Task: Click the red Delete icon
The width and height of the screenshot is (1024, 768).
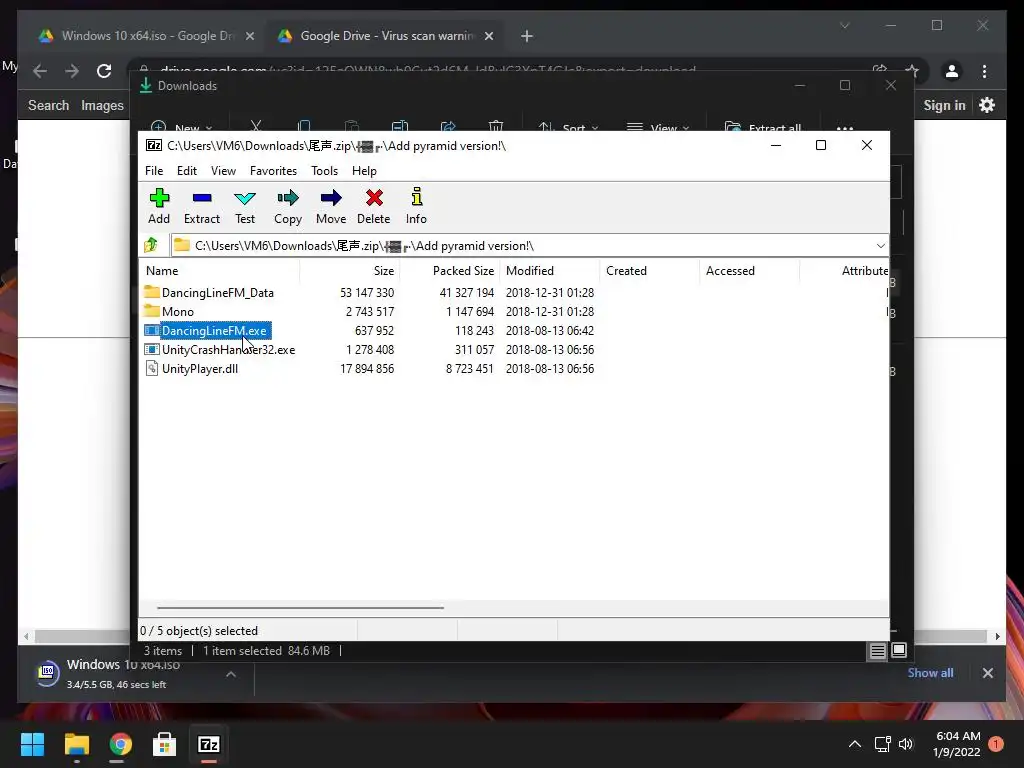Action: click(x=374, y=206)
